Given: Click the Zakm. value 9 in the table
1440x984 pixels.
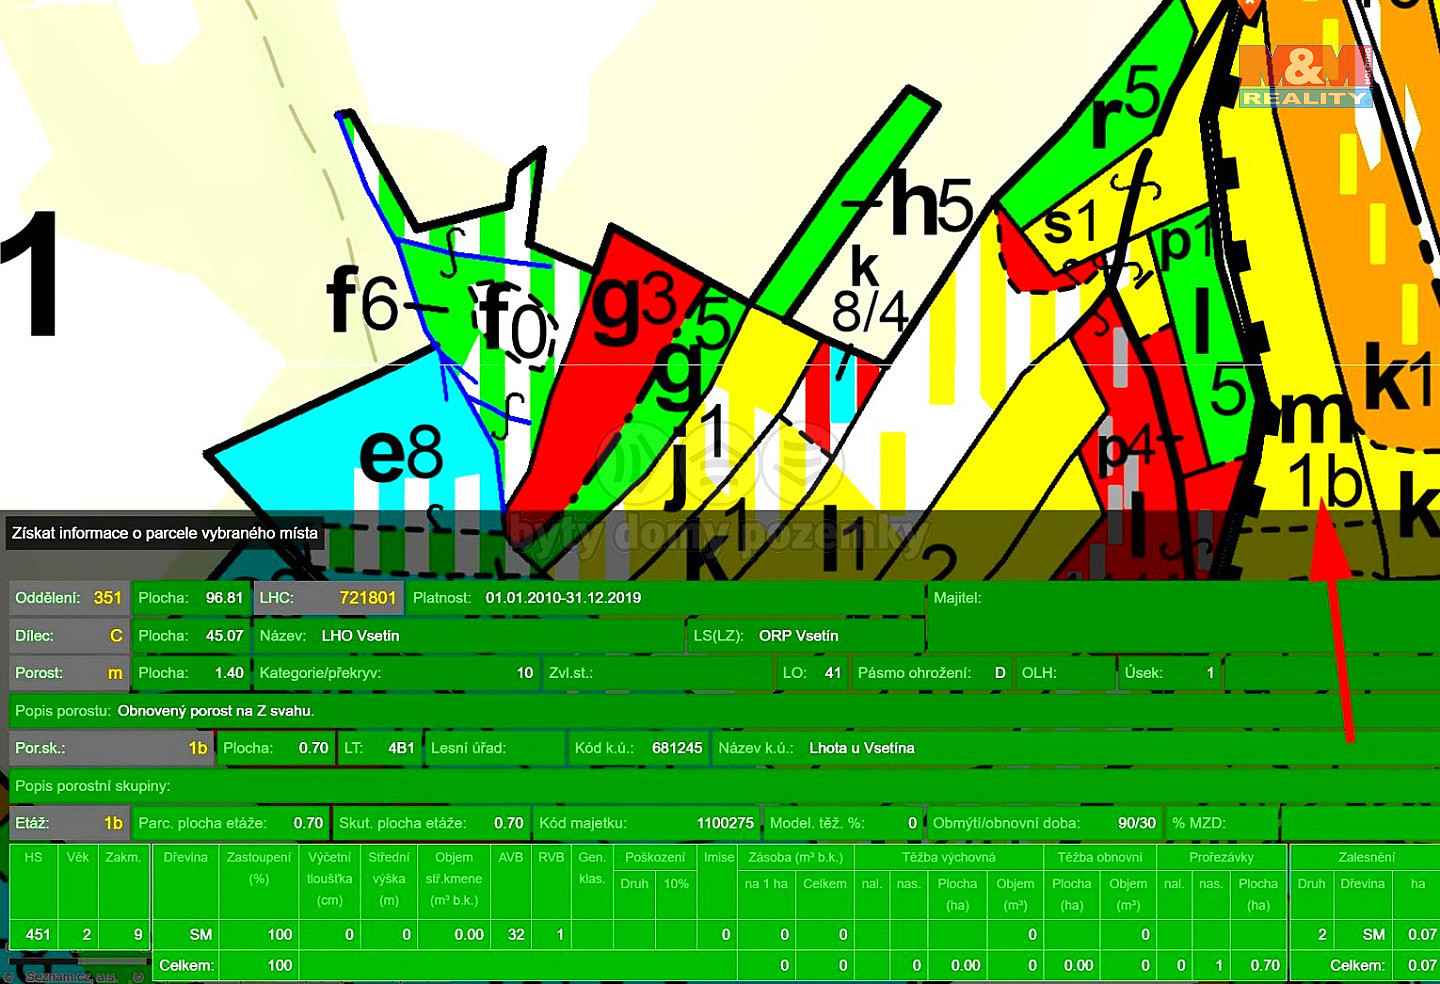Looking at the screenshot, I should (x=138, y=935).
